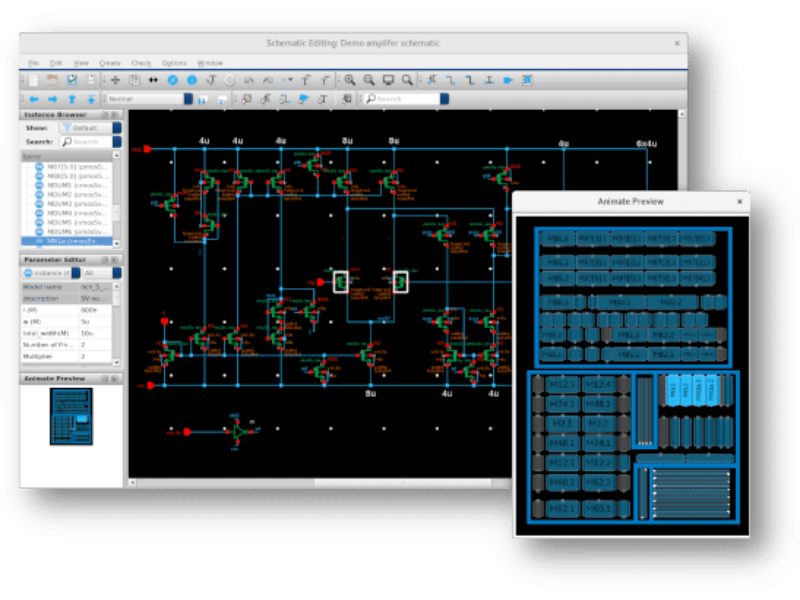
Task: Click the save icon in toolbar
Action: (72, 80)
